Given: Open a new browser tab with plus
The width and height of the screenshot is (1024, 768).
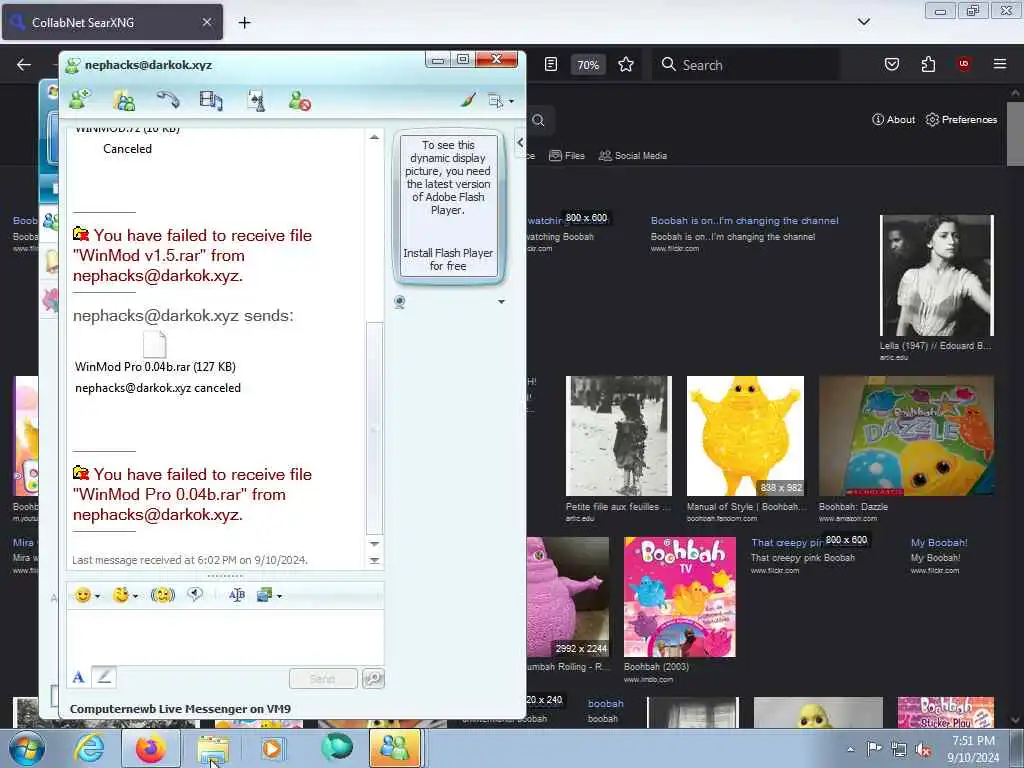Looking at the screenshot, I should coord(244,23).
